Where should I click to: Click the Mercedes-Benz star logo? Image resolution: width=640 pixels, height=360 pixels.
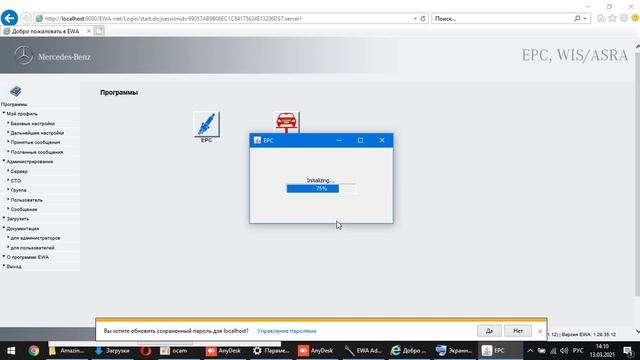pos(24,55)
